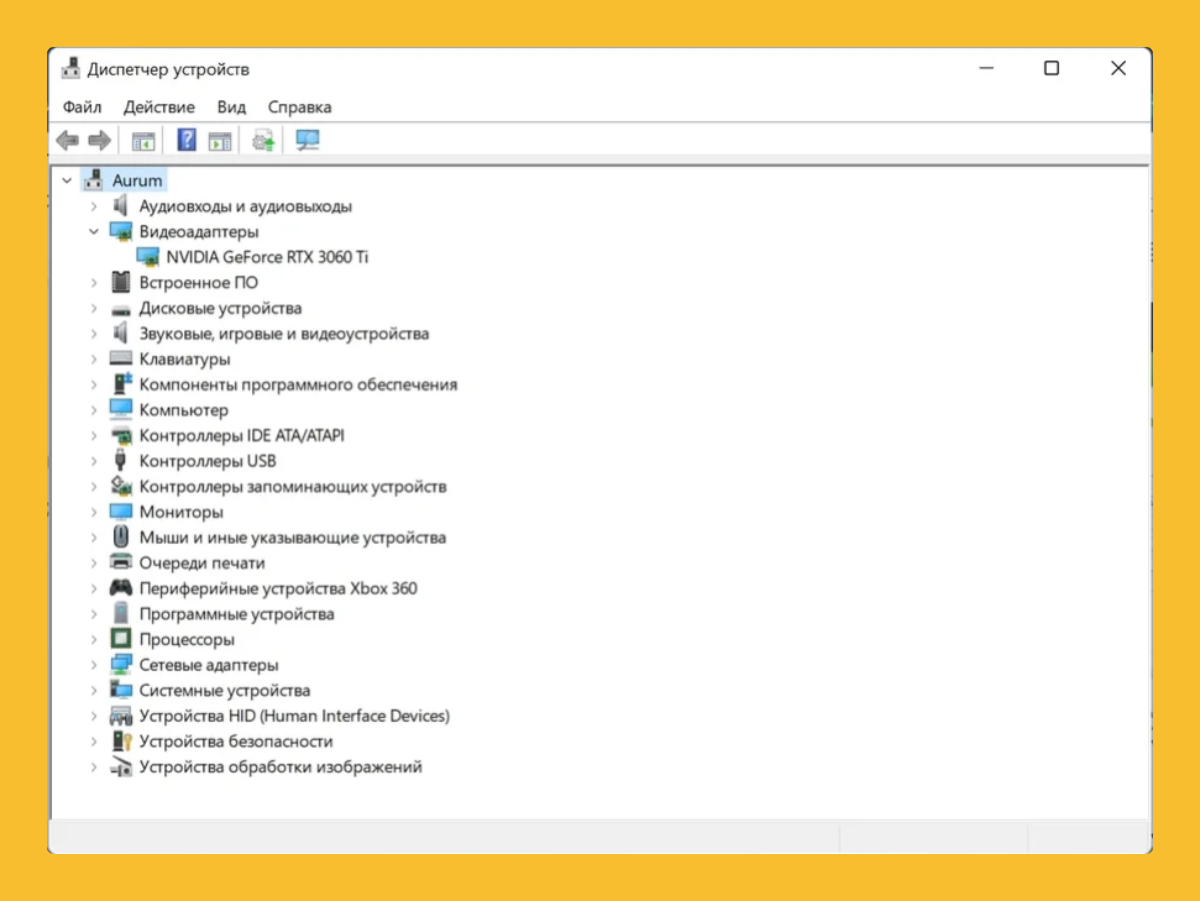Open the blue Help question-mark toolbar icon
The width and height of the screenshot is (1200, 901).
186,141
